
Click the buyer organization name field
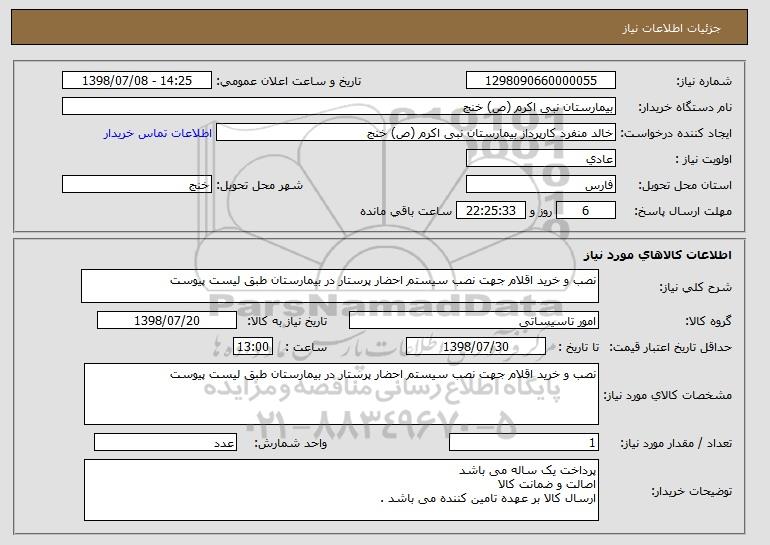[339, 107]
